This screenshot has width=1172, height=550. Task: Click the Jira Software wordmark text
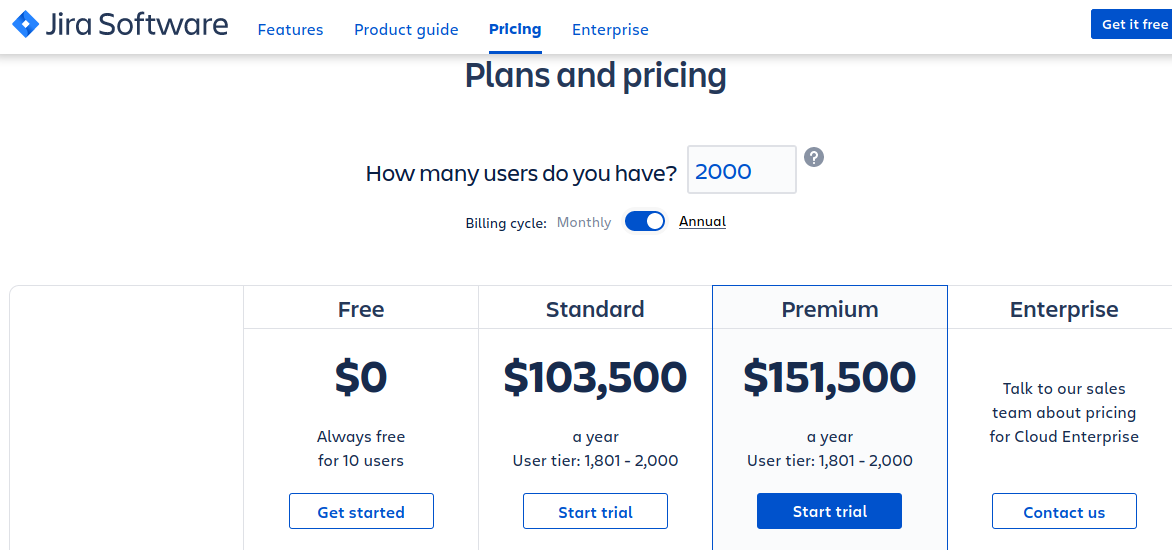click(x=137, y=25)
